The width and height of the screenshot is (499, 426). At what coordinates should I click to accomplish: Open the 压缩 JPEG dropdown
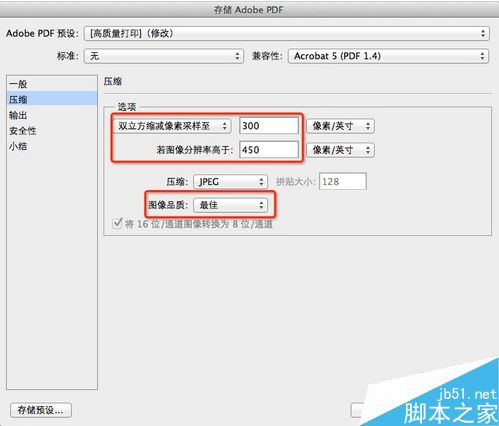(x=230, y=182)
